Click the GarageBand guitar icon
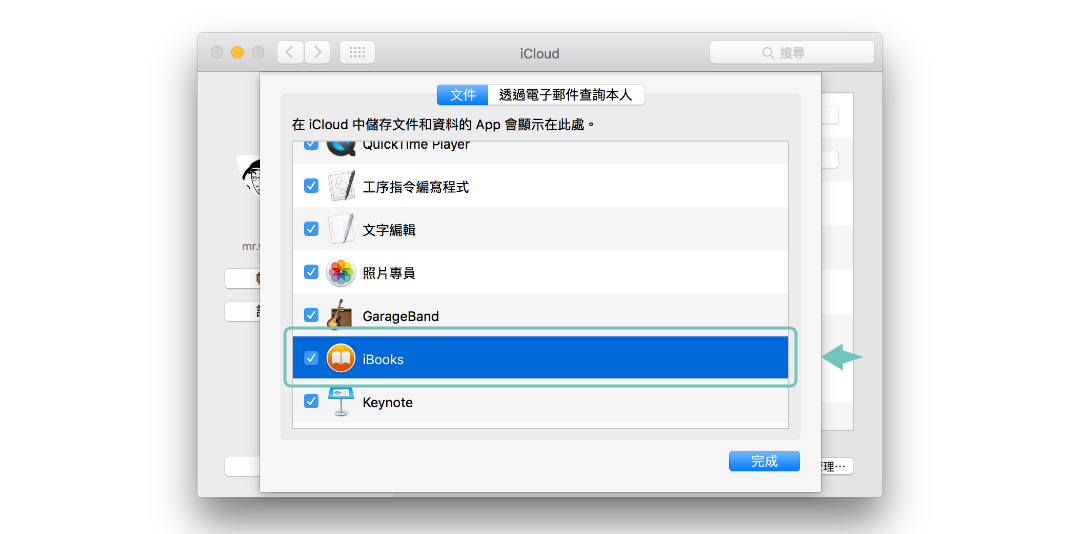1080x534 pixels. coord(341,316)
